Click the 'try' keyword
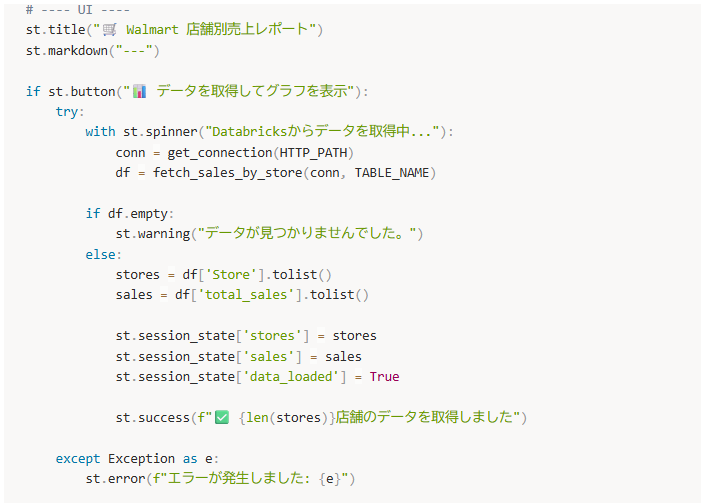The image size is (701, 503). 67,112
